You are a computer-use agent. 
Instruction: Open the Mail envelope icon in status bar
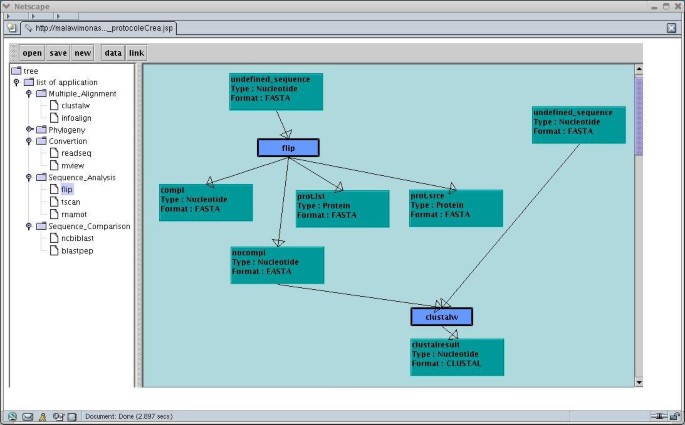(x=28, y=416)
